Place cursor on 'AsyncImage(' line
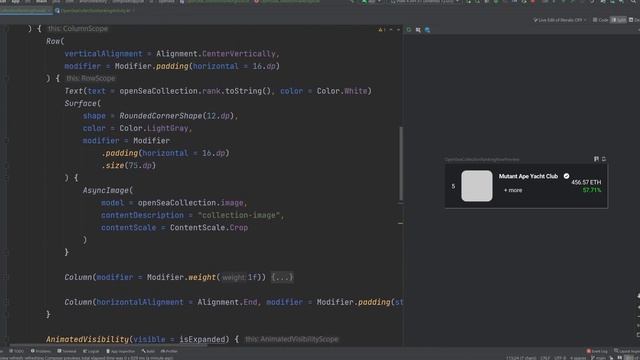This screenshot has height=360, width=640. (x=108, y=190)
